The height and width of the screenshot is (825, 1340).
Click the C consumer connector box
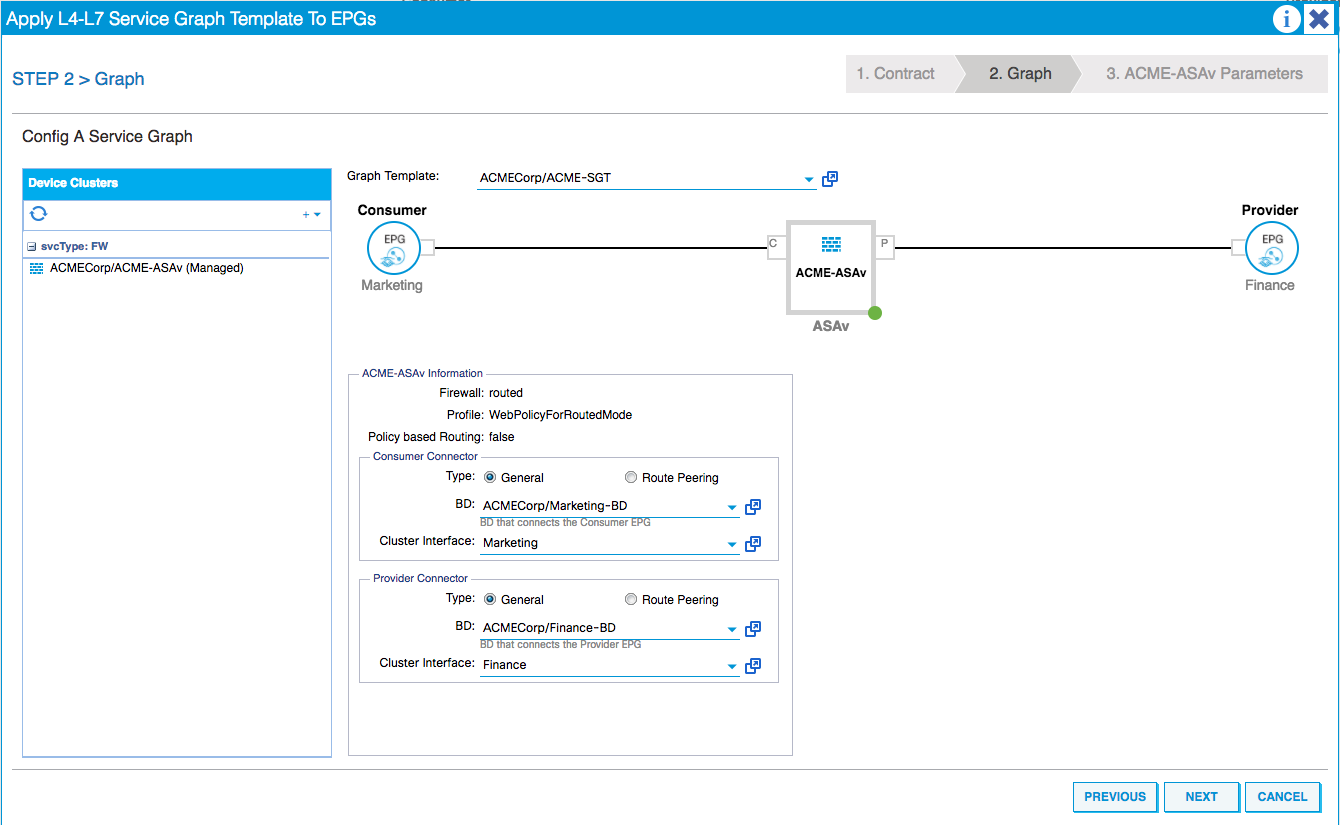click(775, 247)
